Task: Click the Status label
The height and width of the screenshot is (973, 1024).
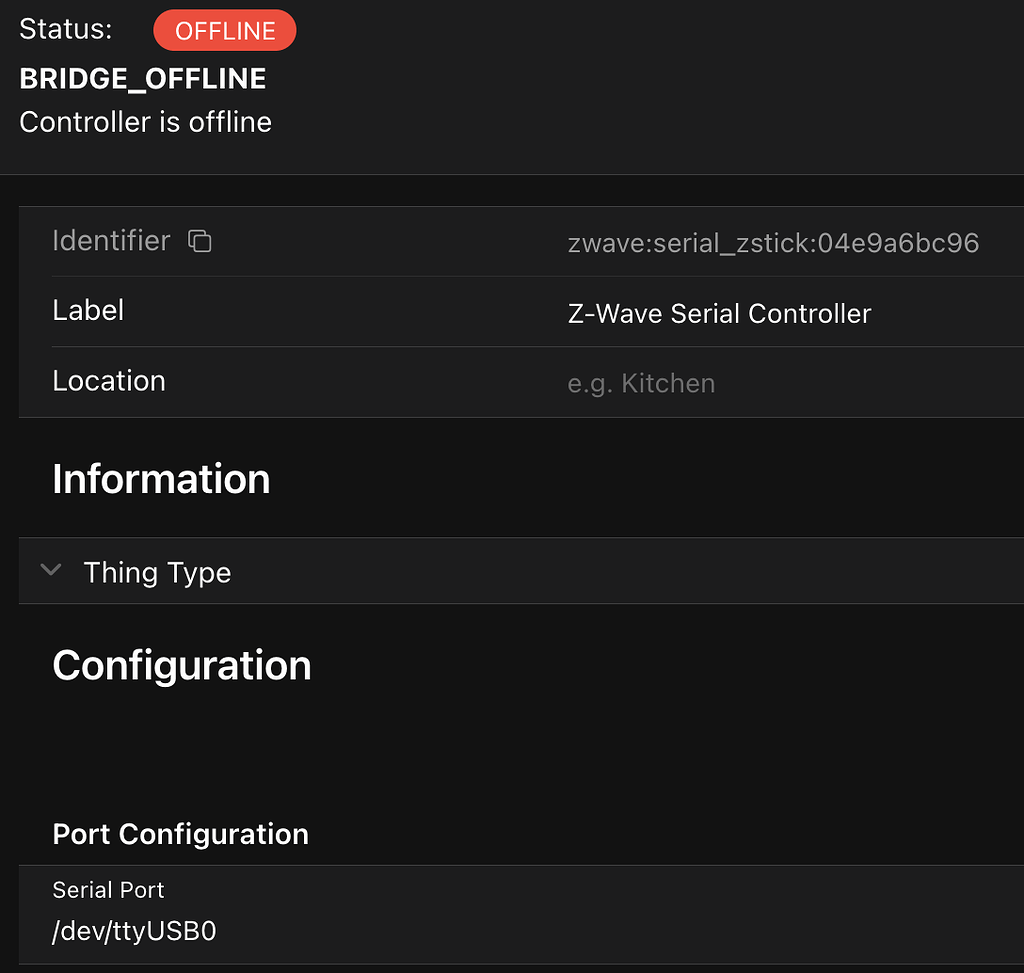Action: click(x=64, y=29)
